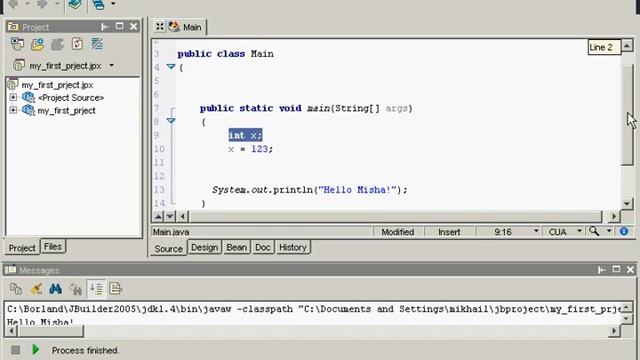Image resolution: width=640 pixels, height=360 pixels.
Task: Click the refresh project icon
Action: [x=77, y=44]
